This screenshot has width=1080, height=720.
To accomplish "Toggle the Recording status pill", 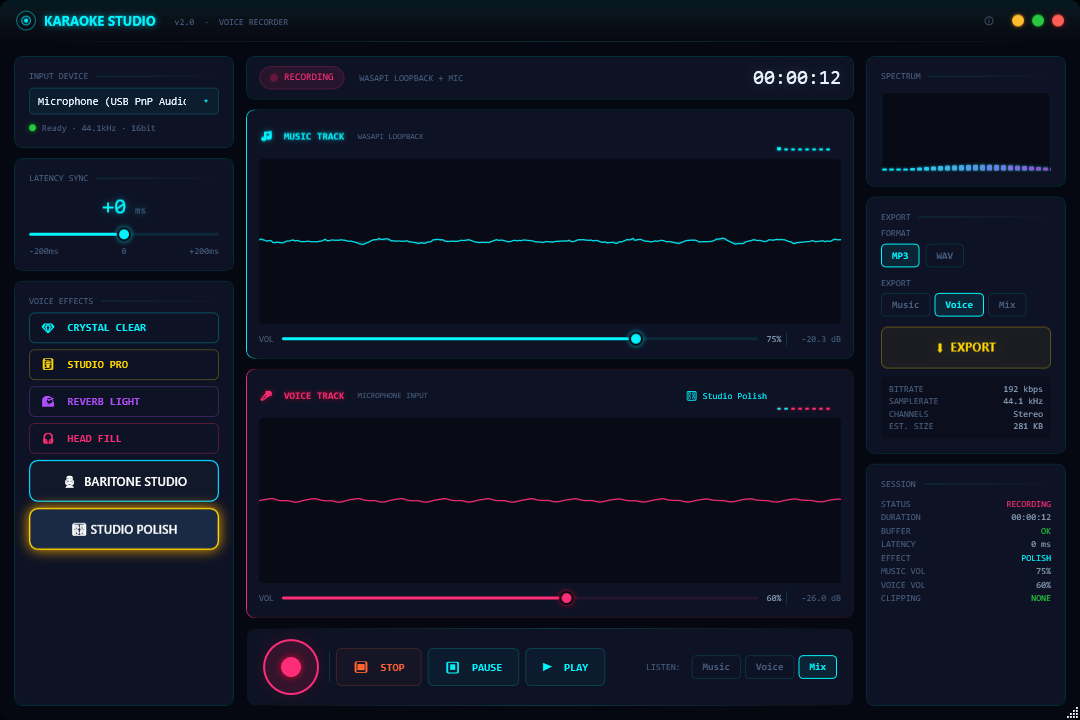I will [302, 77].
